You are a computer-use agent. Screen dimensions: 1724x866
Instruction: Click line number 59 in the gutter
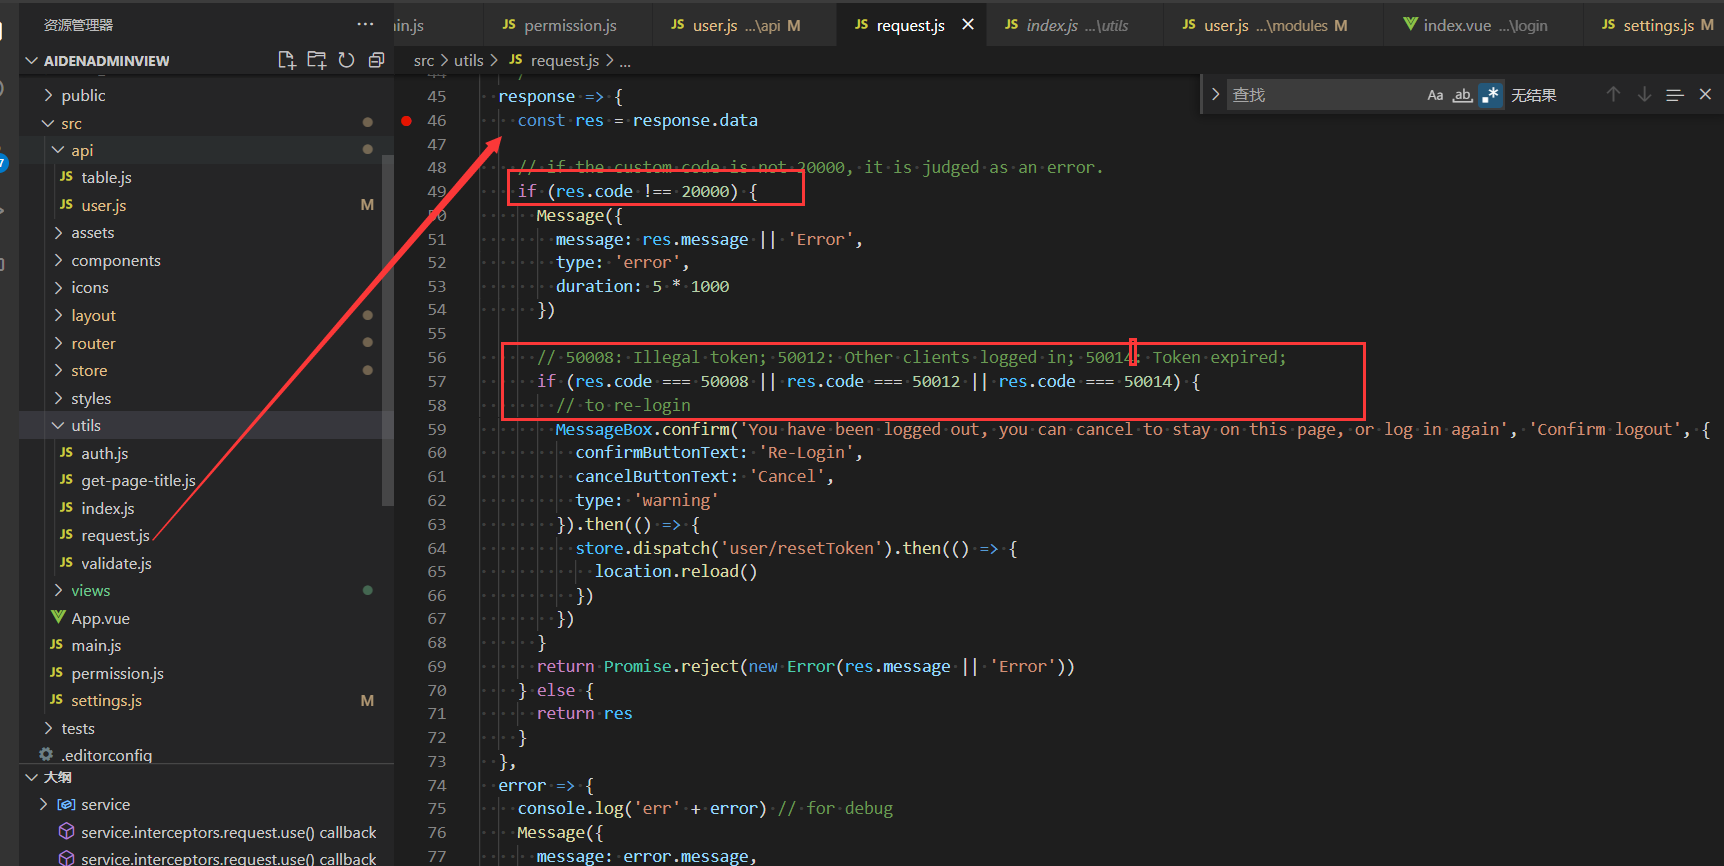(x=437, y=429)
